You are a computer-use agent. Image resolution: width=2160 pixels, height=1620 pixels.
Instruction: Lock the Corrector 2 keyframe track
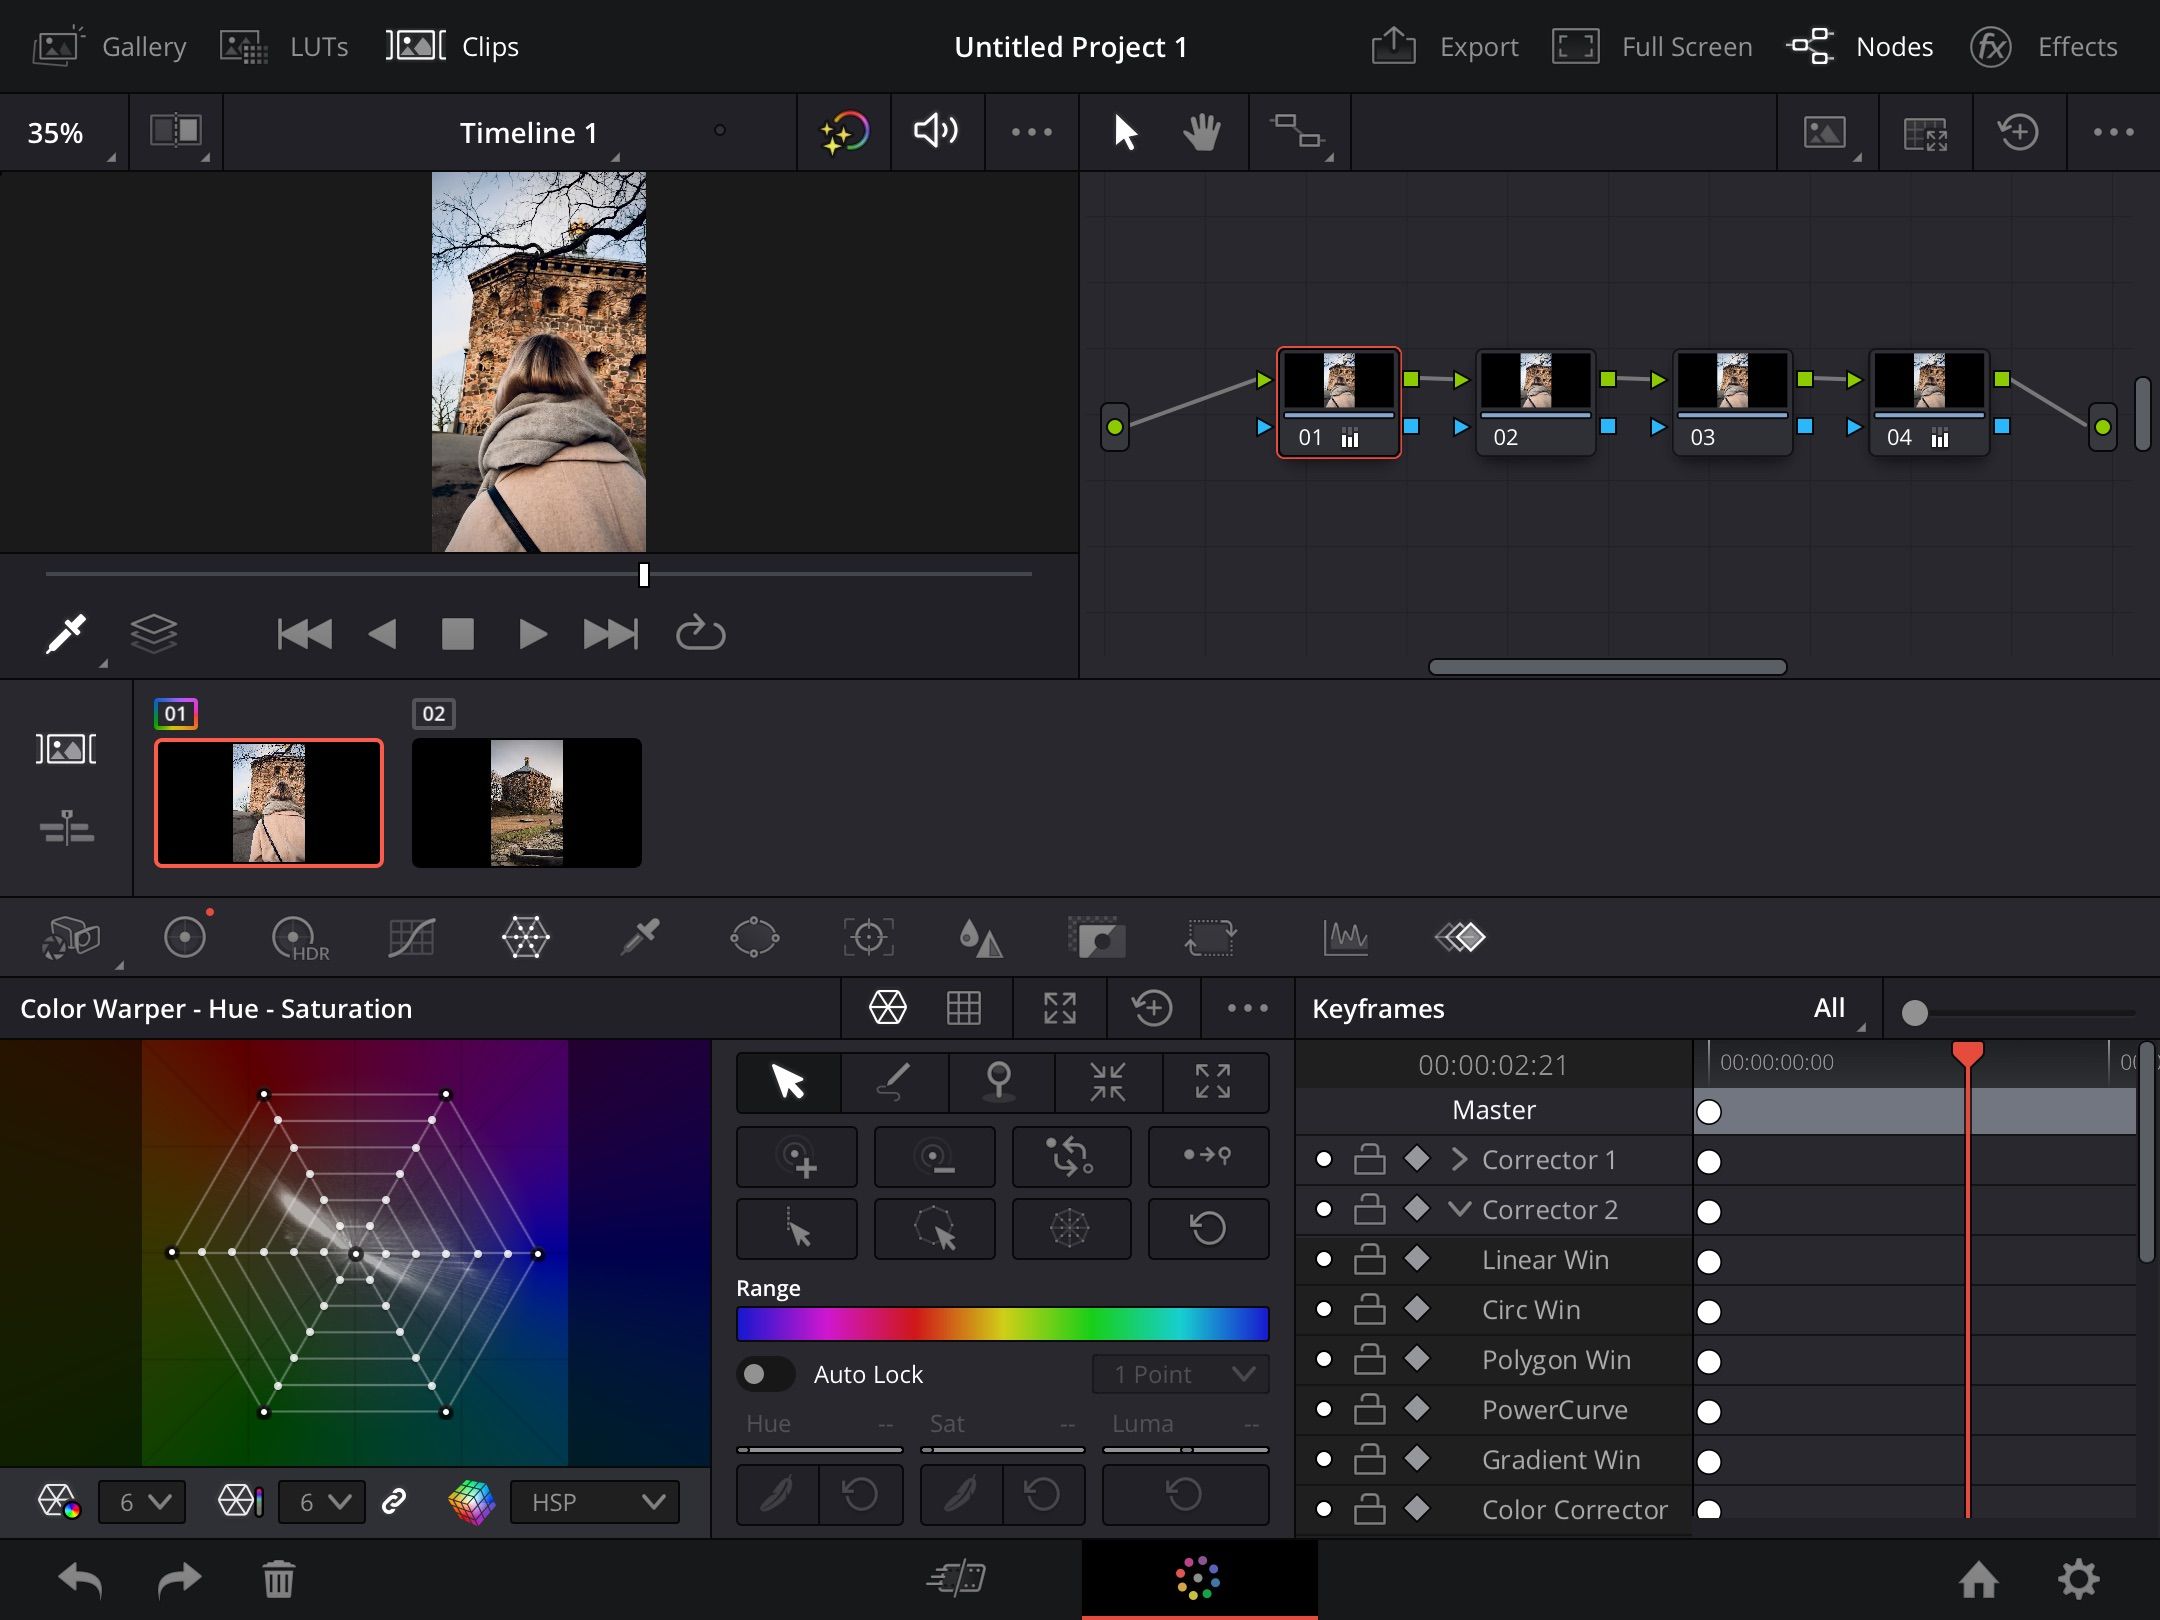tap(1370, 1209)
